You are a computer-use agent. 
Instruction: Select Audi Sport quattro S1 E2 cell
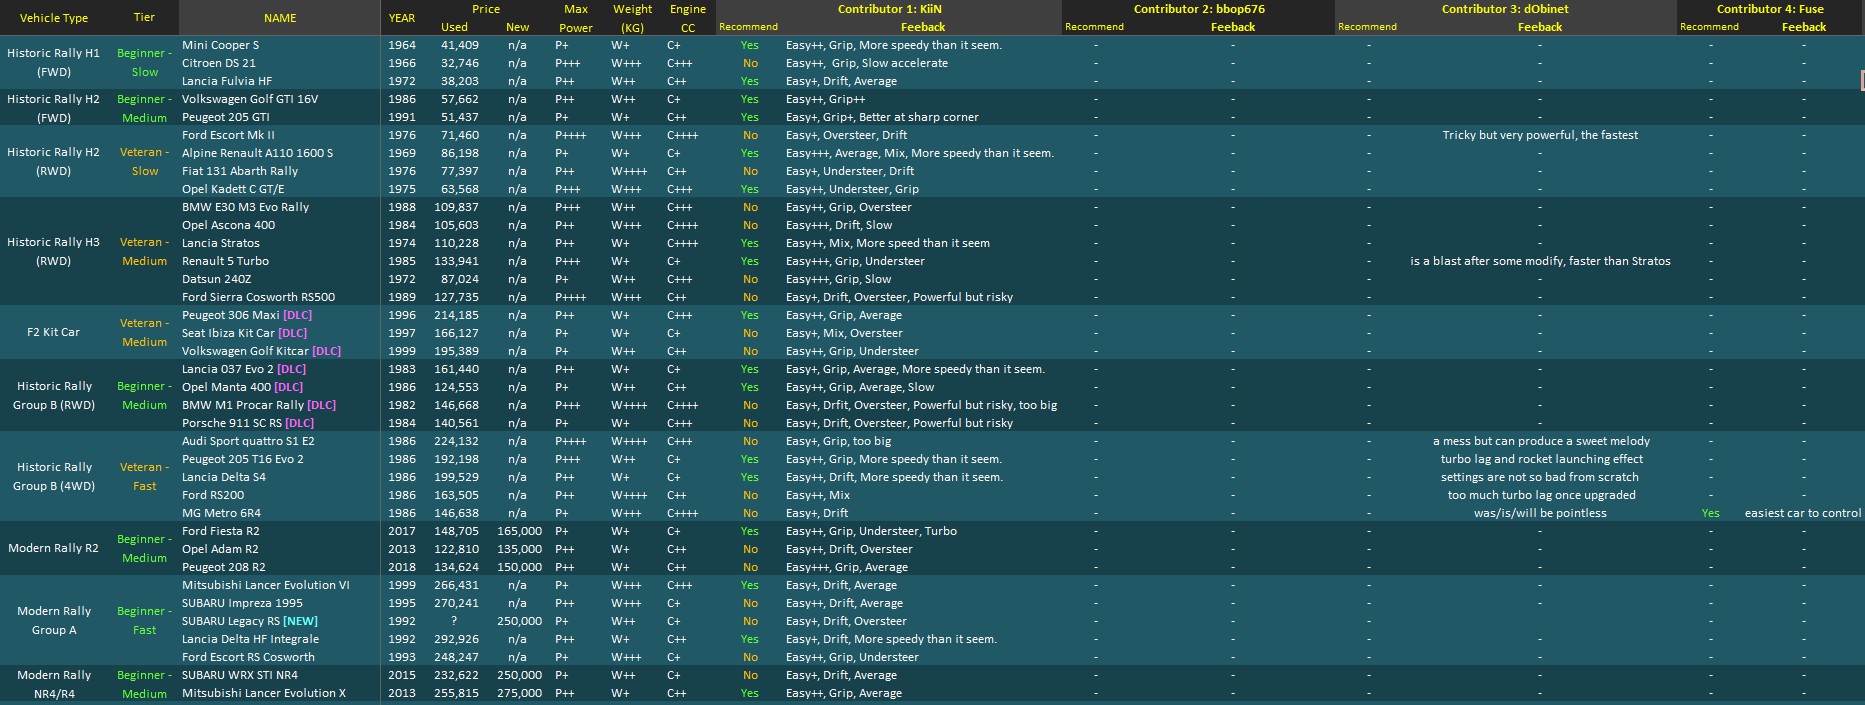280,441
